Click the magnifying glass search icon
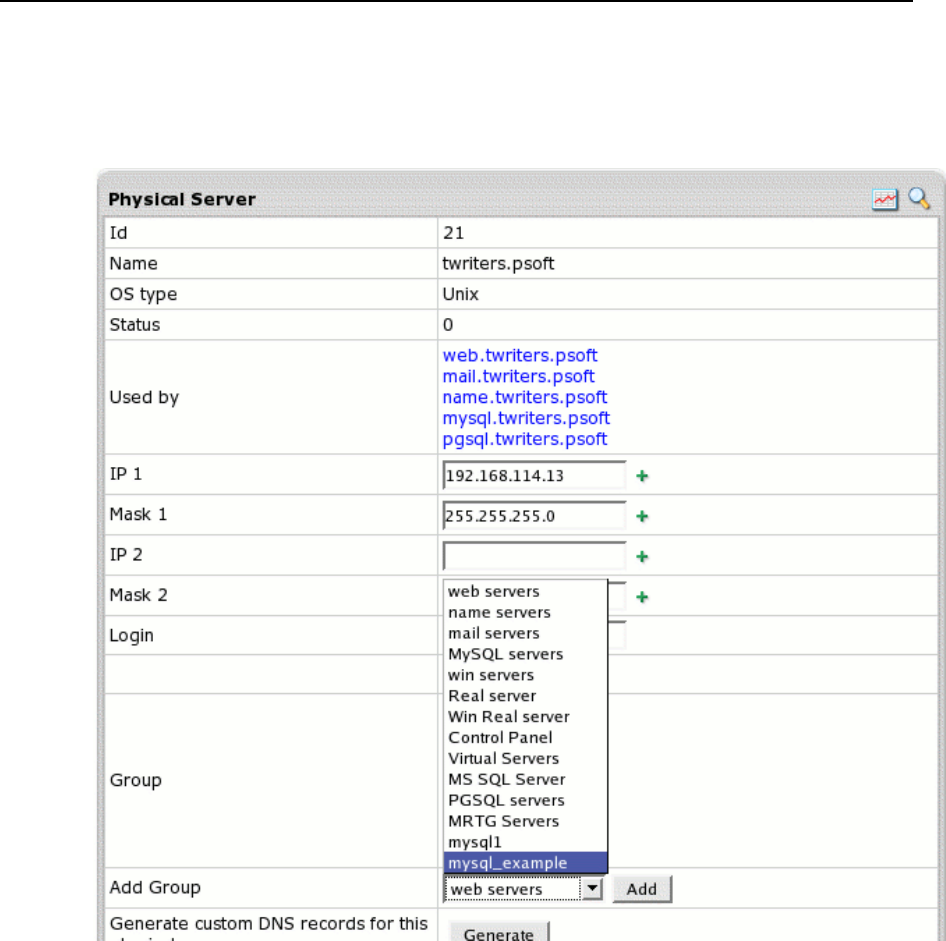Viewport: 946px width, 941px height. pos(919,198)
